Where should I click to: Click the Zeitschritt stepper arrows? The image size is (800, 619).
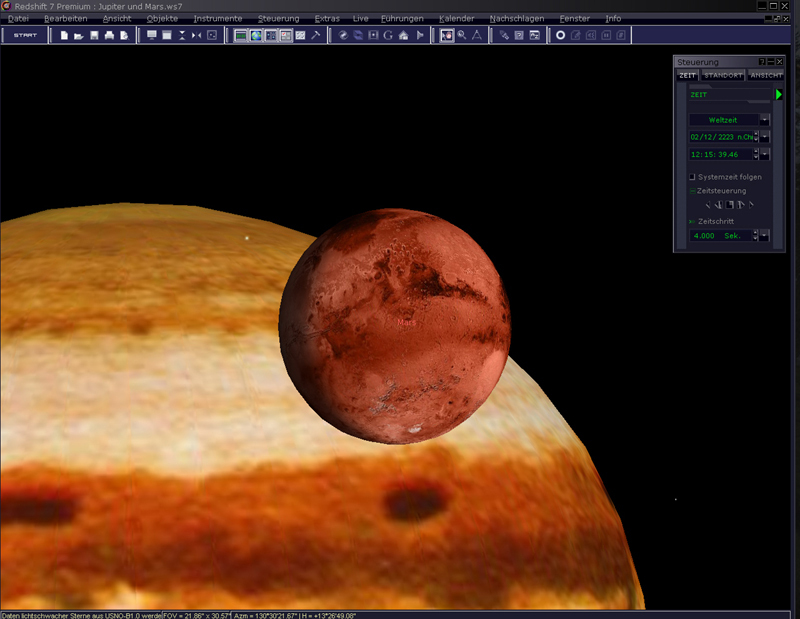coord(756,235)
